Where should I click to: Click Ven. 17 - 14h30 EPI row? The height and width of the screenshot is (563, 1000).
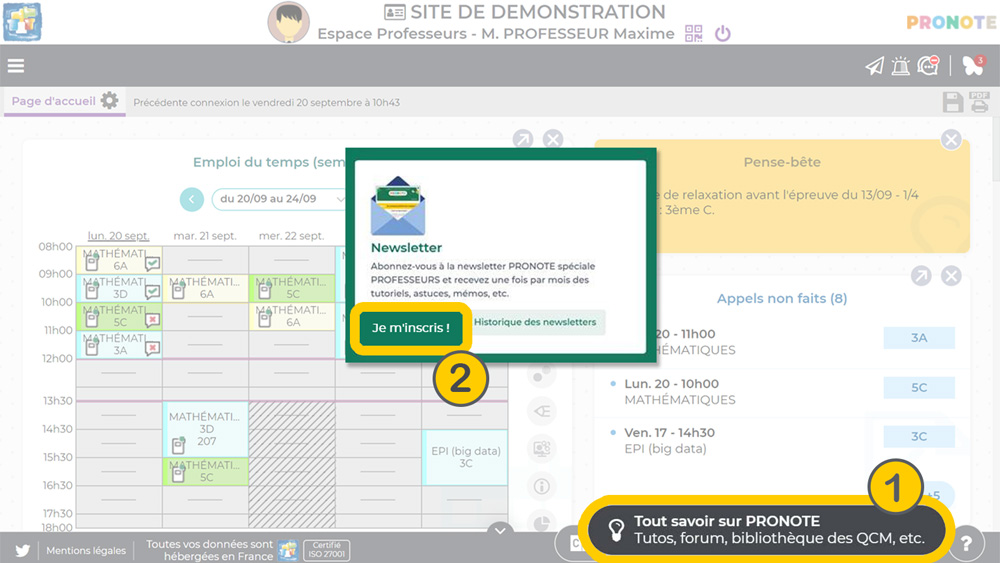[x=781, y=441]
